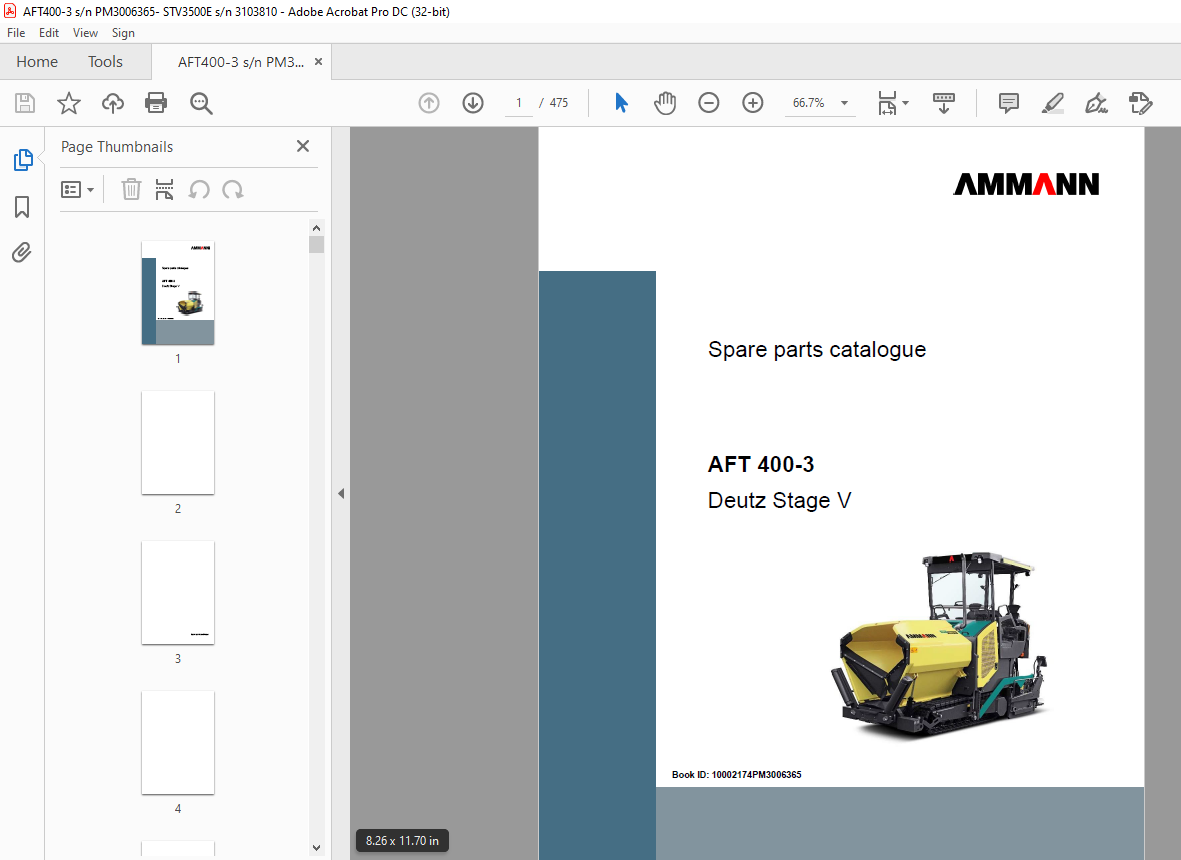Click the upload to cloud icon
1181x860 pixels.
(x=113, y=103)
